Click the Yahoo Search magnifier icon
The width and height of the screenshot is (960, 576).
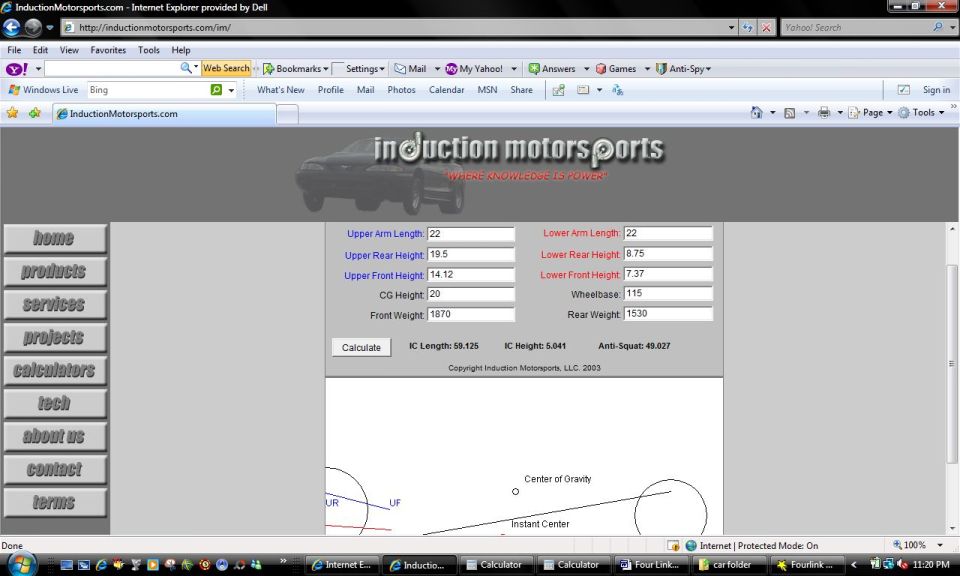coord(937,28)
